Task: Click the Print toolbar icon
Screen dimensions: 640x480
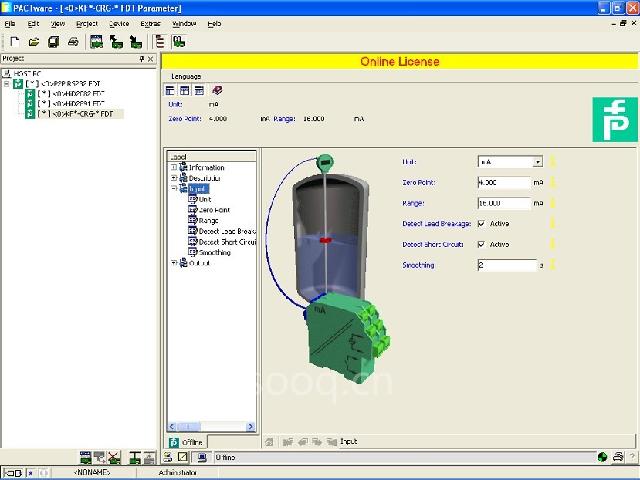Action: click(x=73, y=42)
